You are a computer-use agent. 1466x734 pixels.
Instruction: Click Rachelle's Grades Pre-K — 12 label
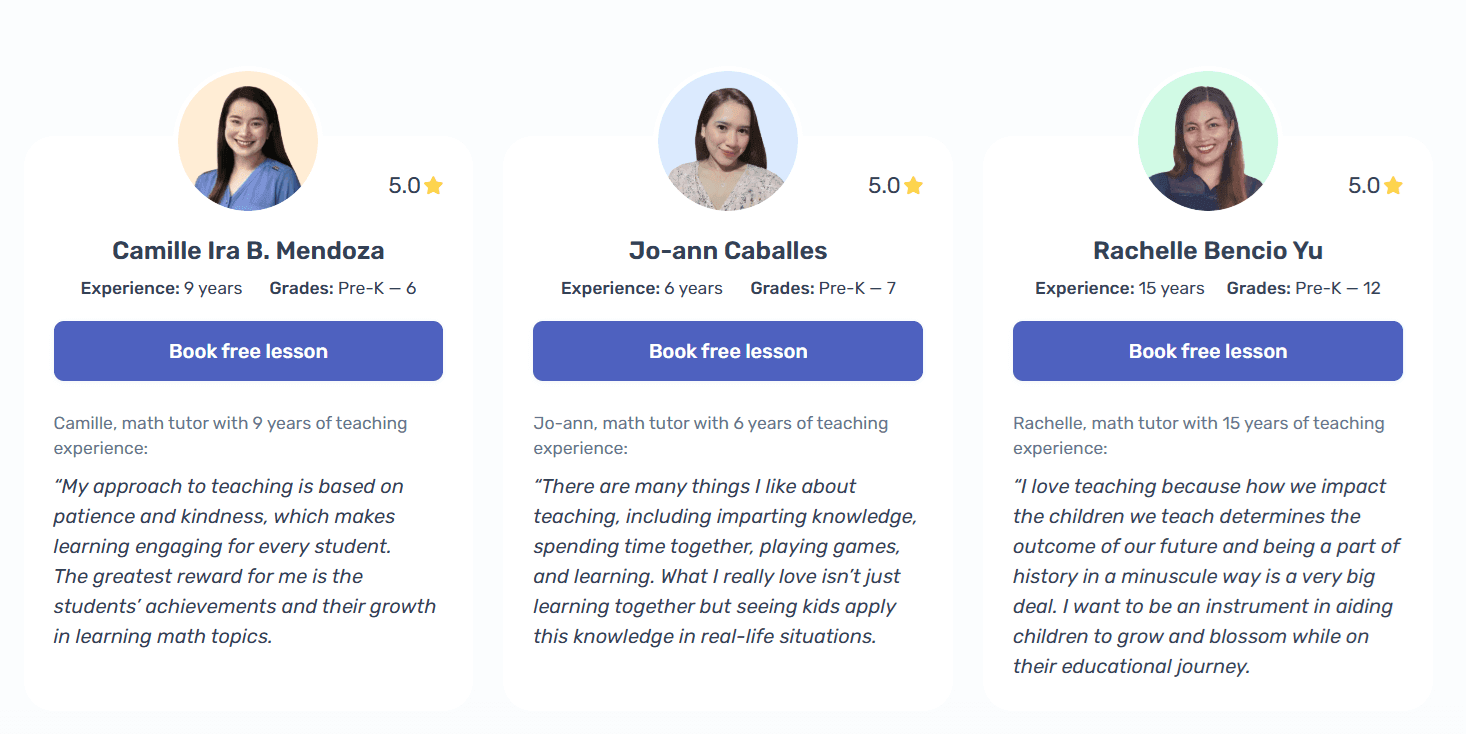point(1303,288)
